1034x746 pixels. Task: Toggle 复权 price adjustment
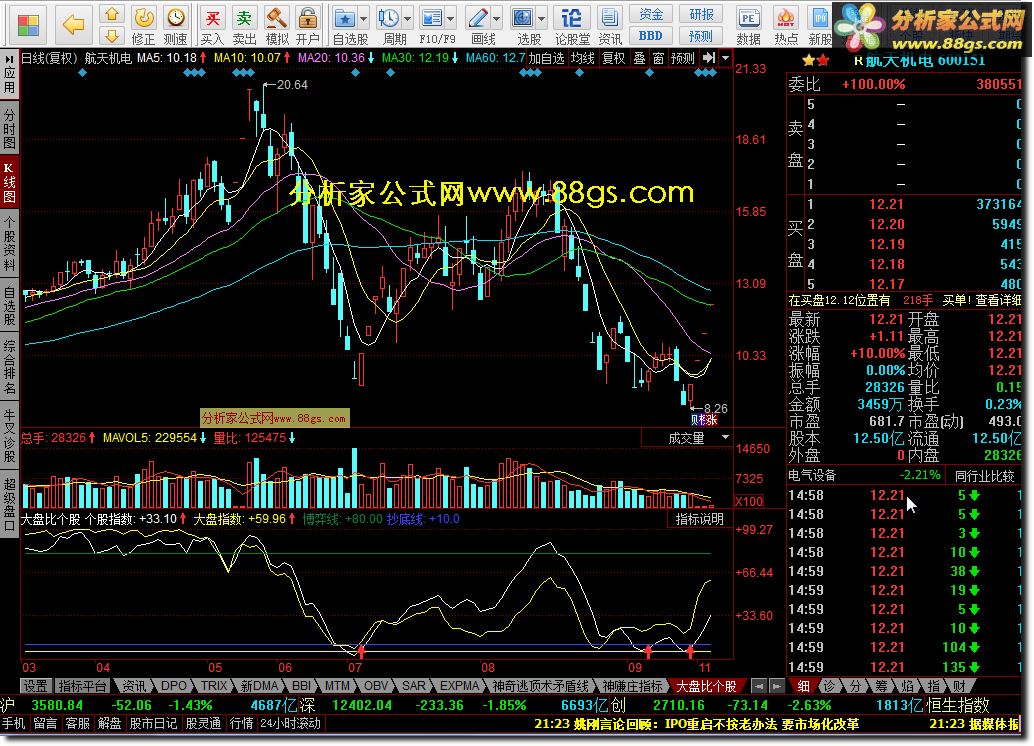[x=614, y=58]
